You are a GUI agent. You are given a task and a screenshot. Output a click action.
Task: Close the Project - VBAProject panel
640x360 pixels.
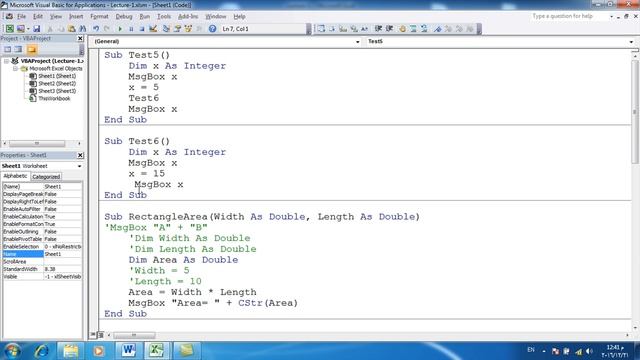[80, 38]
